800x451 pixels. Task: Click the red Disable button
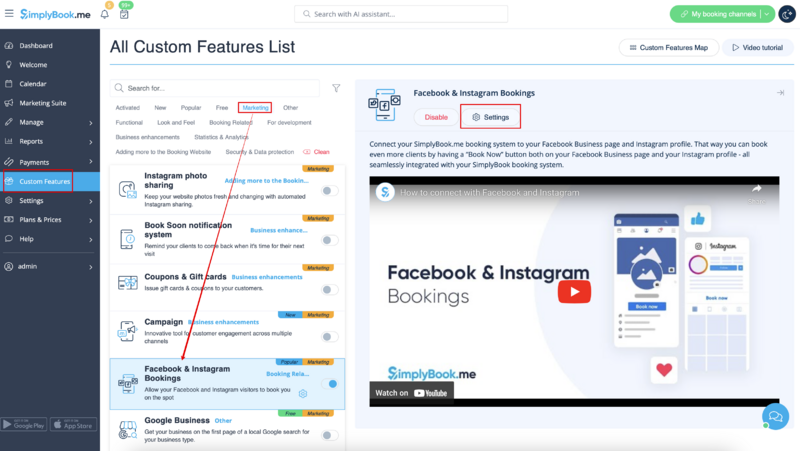[436, 117]
